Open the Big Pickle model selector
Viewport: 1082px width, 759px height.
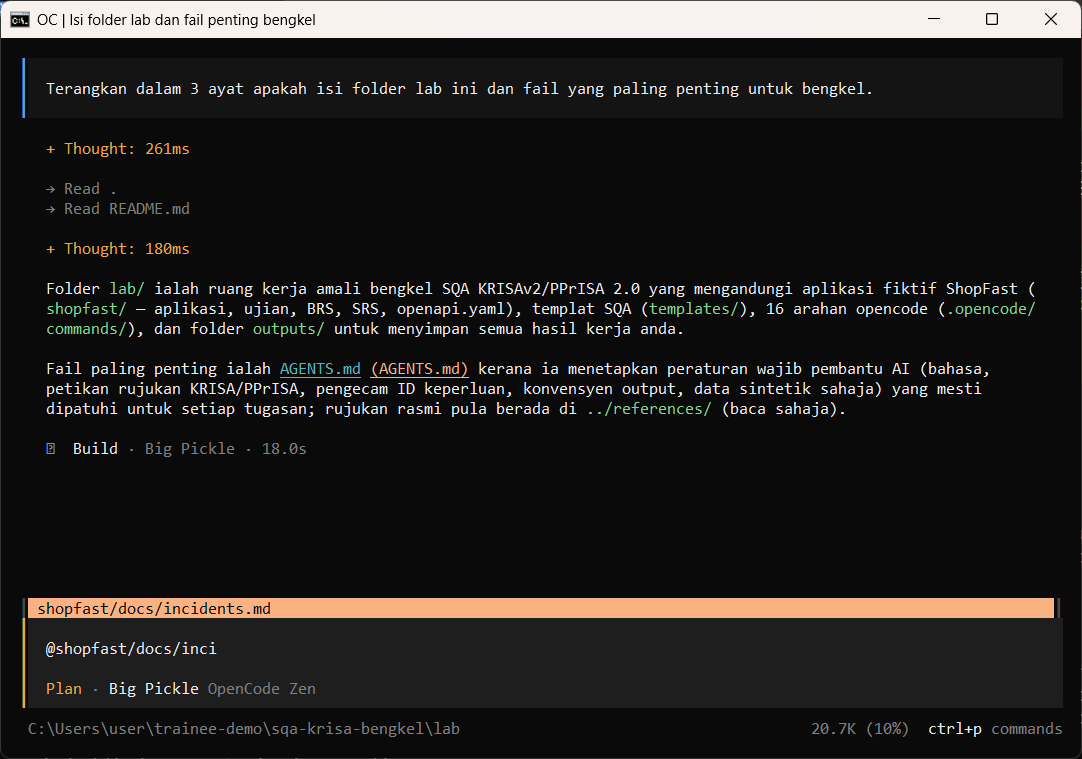(153, 689)
